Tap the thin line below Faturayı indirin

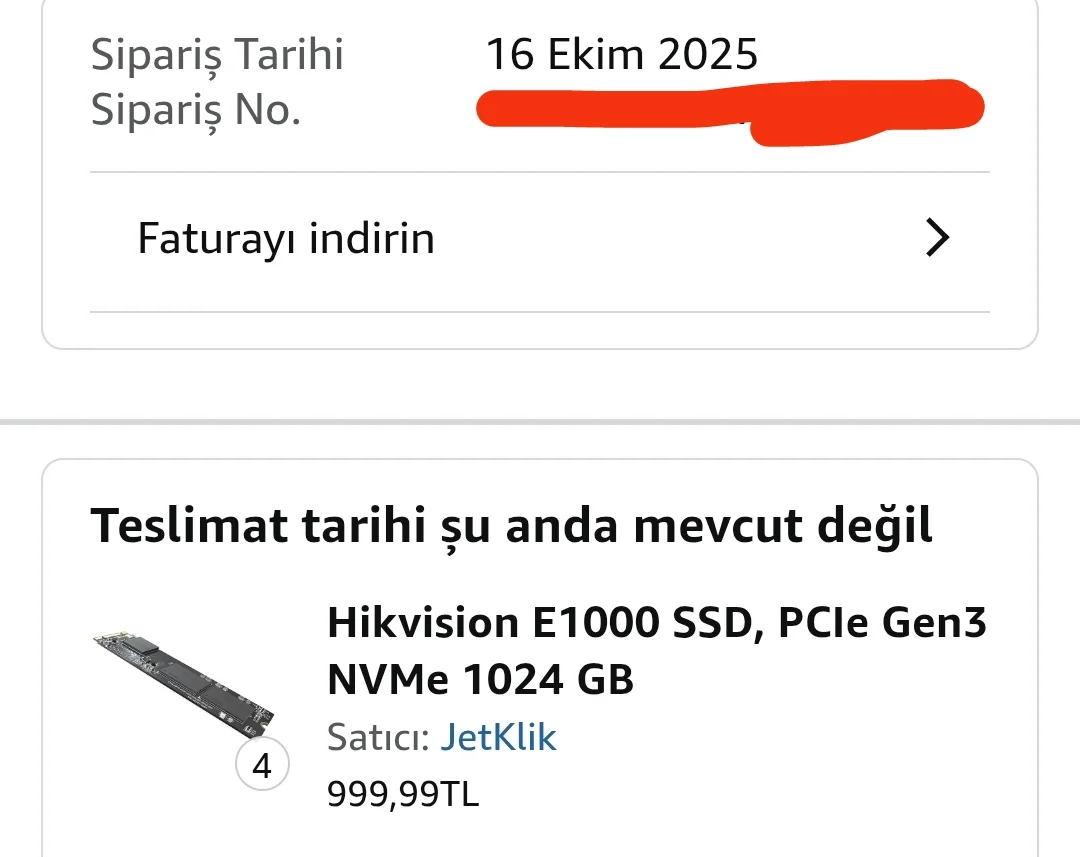(540, 312)
